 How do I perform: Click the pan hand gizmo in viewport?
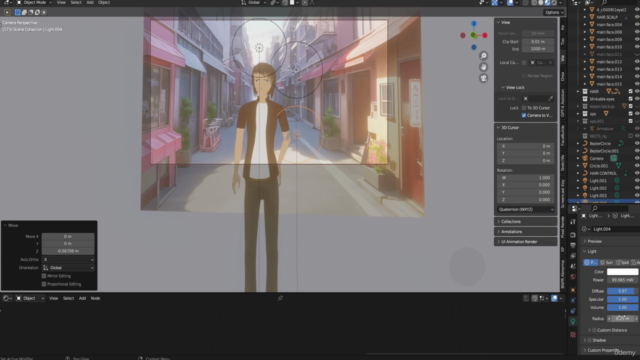point(484,67)
